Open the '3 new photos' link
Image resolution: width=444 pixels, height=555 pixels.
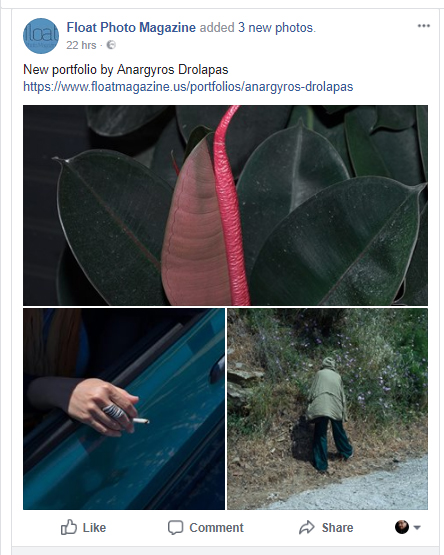(x=276, y=27)
